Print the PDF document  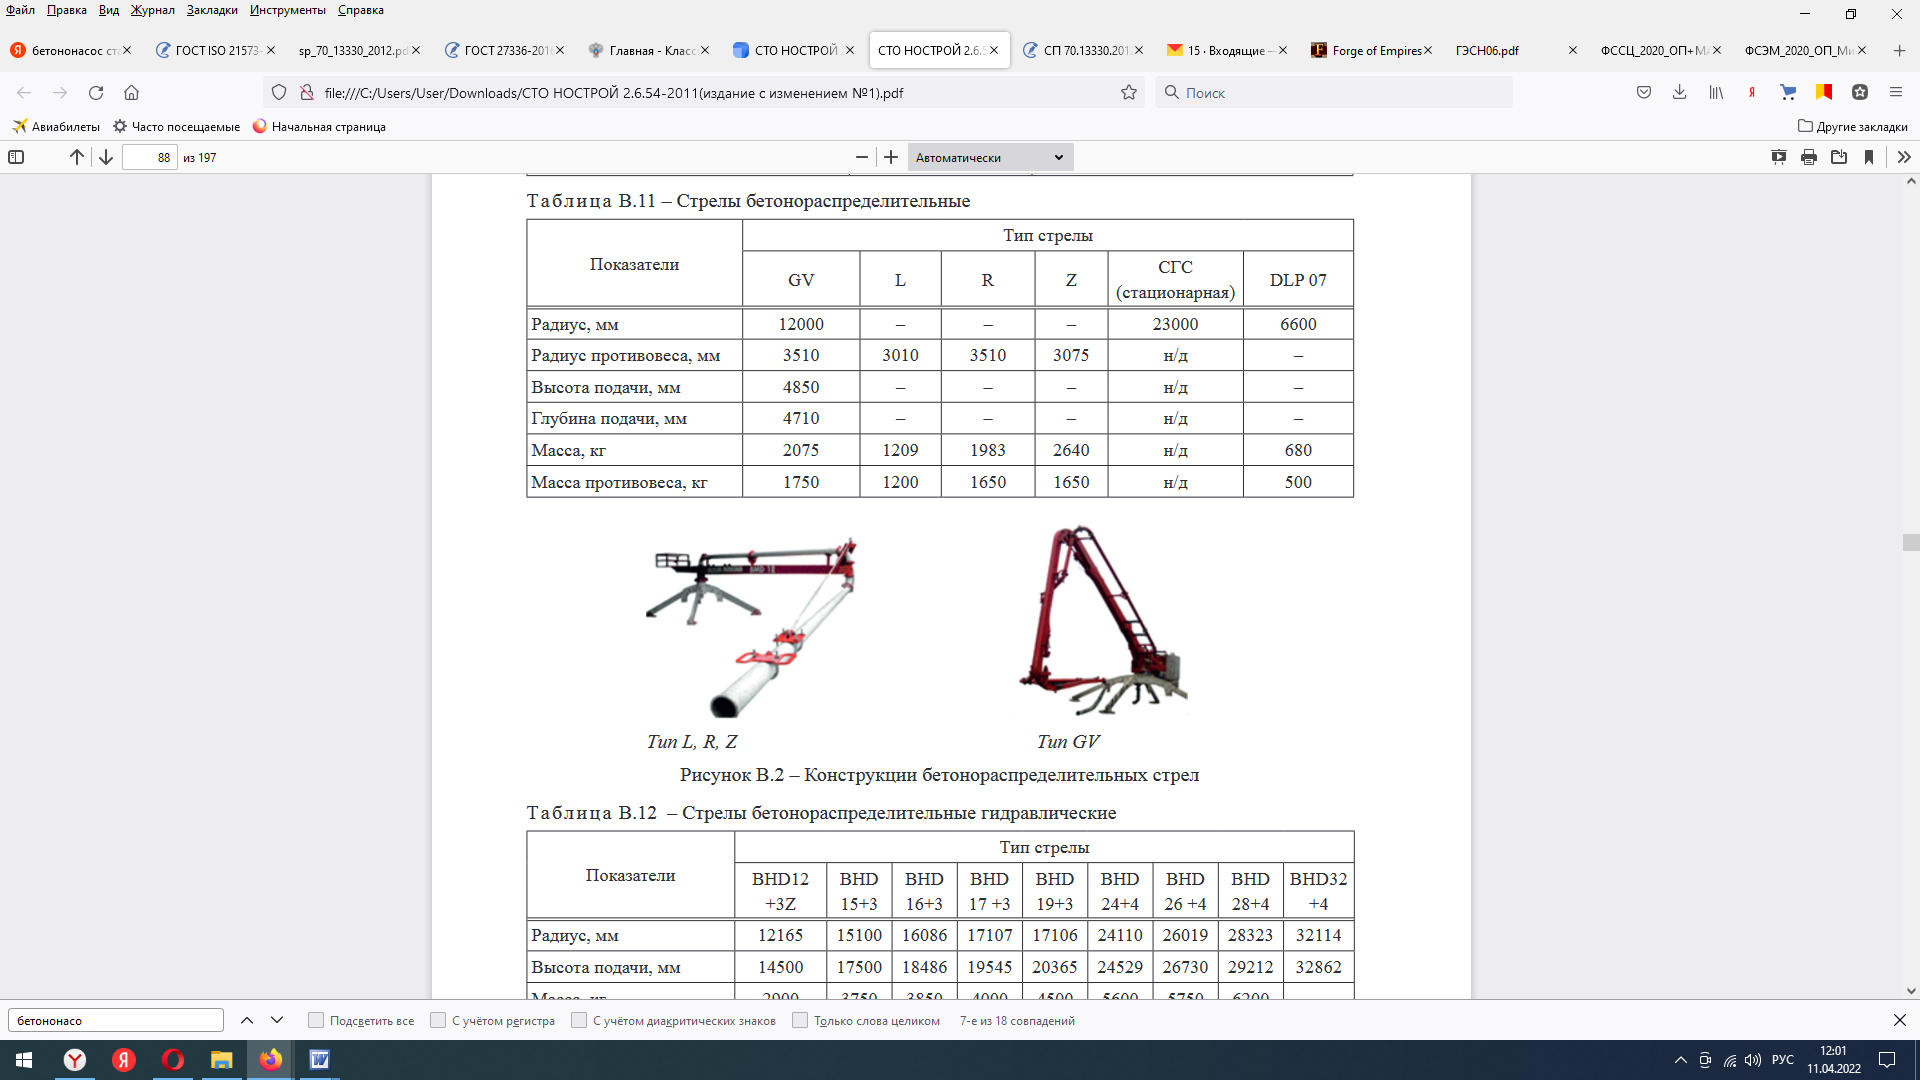tap(1809, 157)
